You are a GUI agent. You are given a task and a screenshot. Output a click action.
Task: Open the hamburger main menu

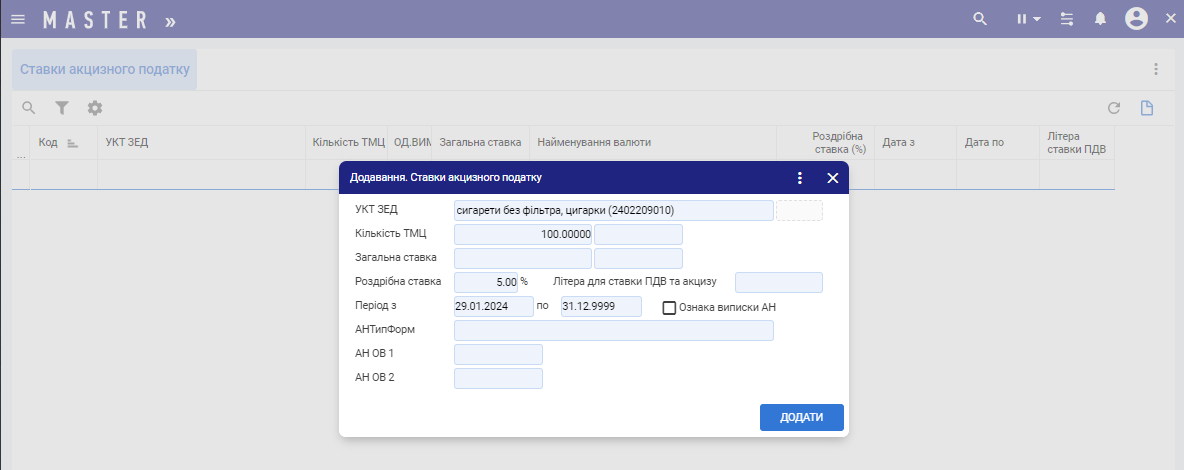point(18,19)
